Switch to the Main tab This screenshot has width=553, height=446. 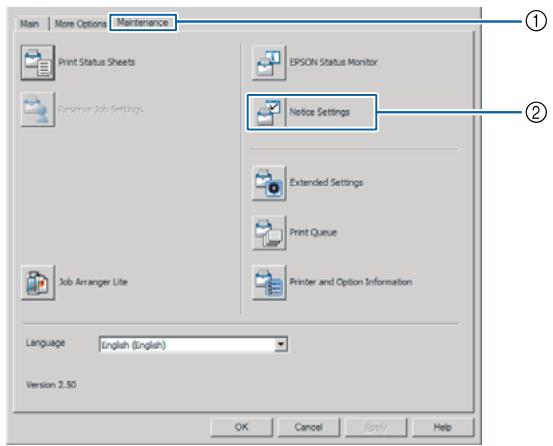(x=30, y=24)
